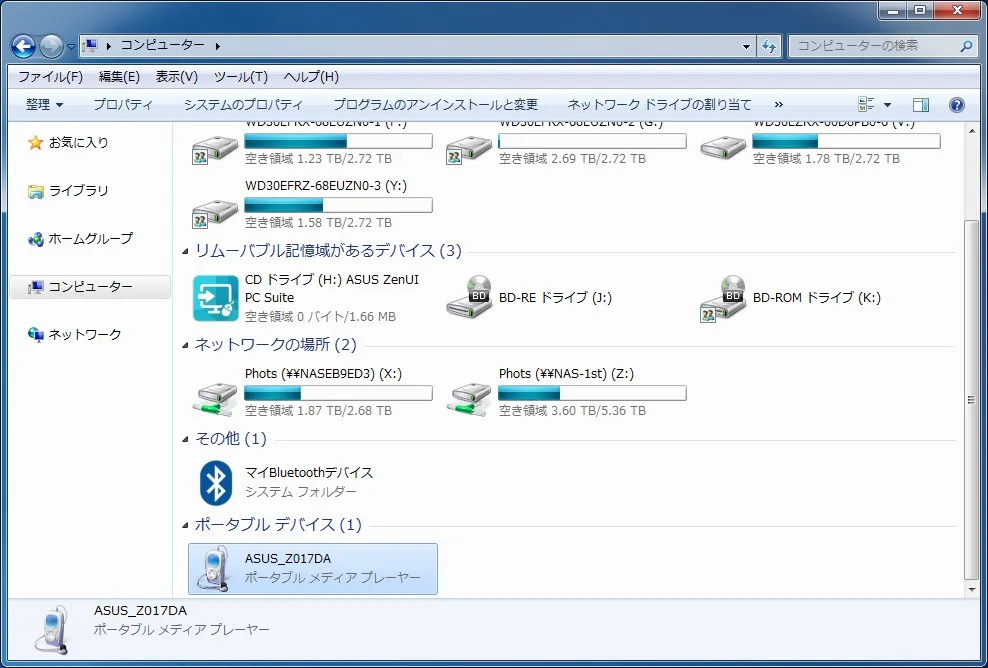988x668 pixels.
Task: Open the 表示(V) menu
Action: (x=176, y=77)
